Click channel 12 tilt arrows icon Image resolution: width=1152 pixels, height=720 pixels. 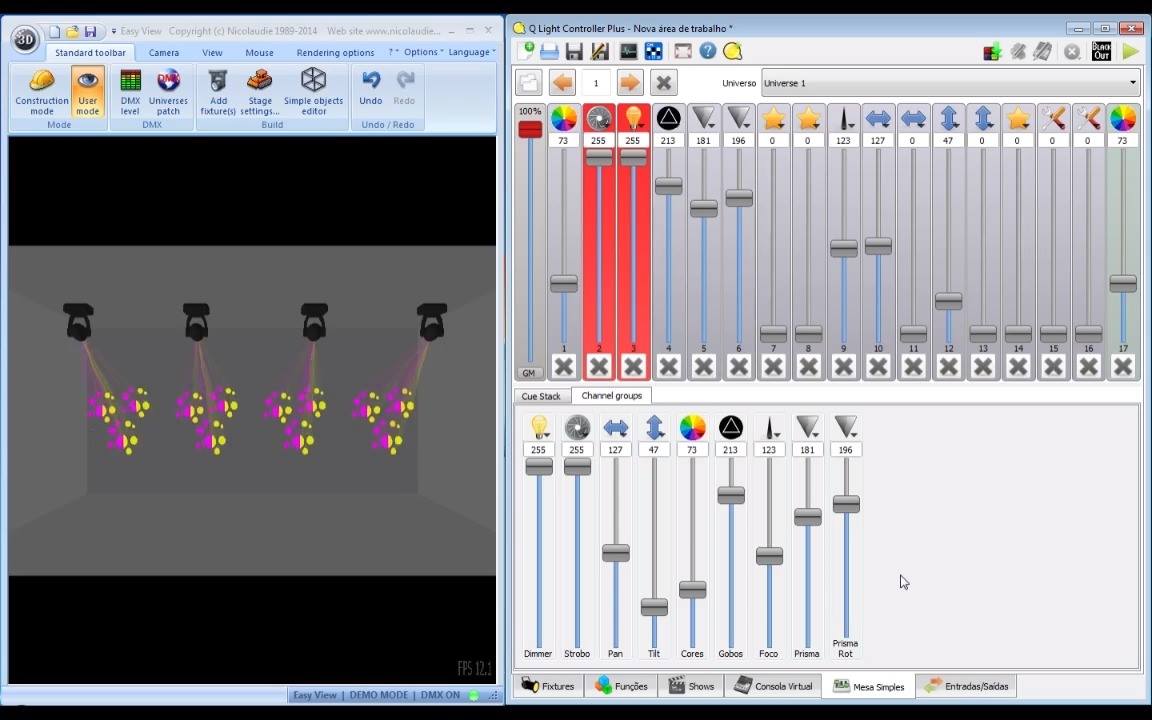click(948, 118)
